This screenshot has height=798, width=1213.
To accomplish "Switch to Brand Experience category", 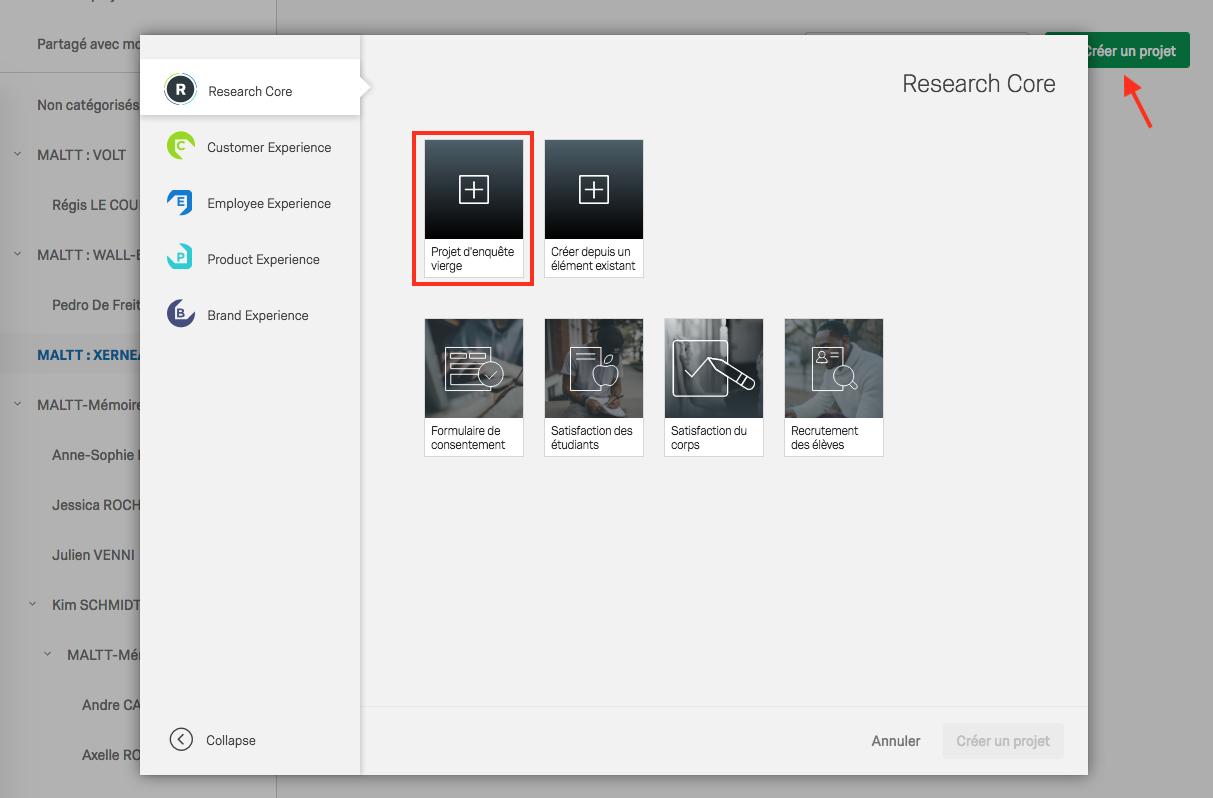I will [250, 315].
